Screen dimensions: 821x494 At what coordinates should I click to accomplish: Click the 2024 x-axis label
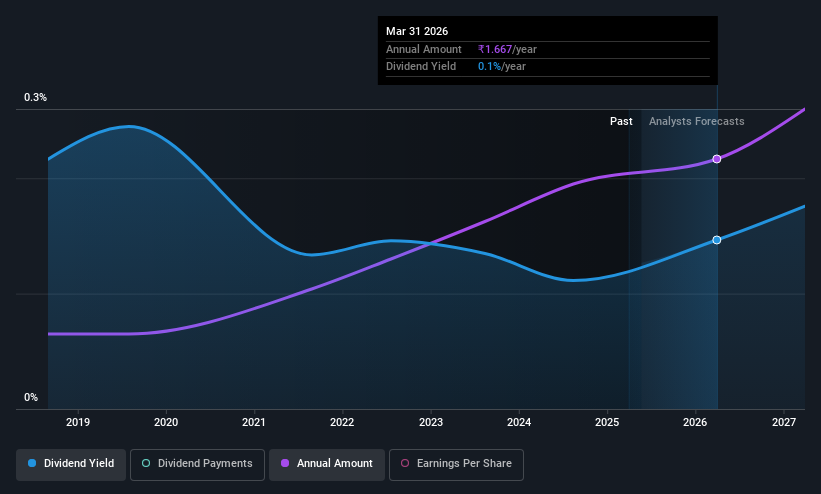(519, 422)
